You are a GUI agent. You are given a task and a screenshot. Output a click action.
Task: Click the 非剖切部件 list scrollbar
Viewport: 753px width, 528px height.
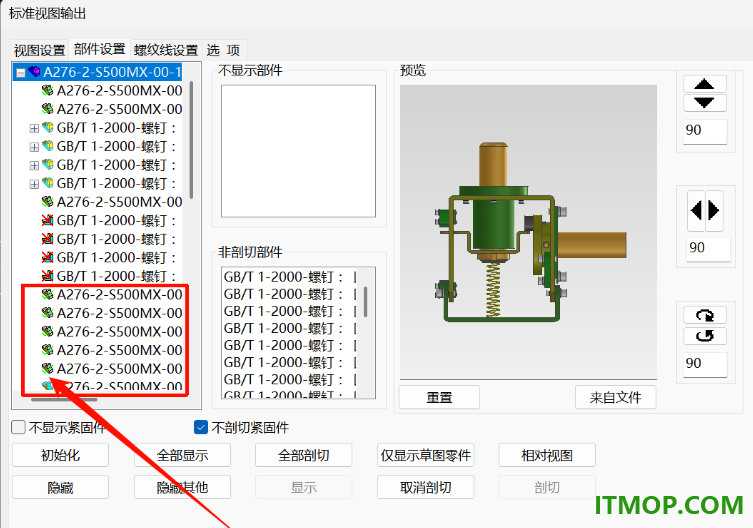(365, 302)
